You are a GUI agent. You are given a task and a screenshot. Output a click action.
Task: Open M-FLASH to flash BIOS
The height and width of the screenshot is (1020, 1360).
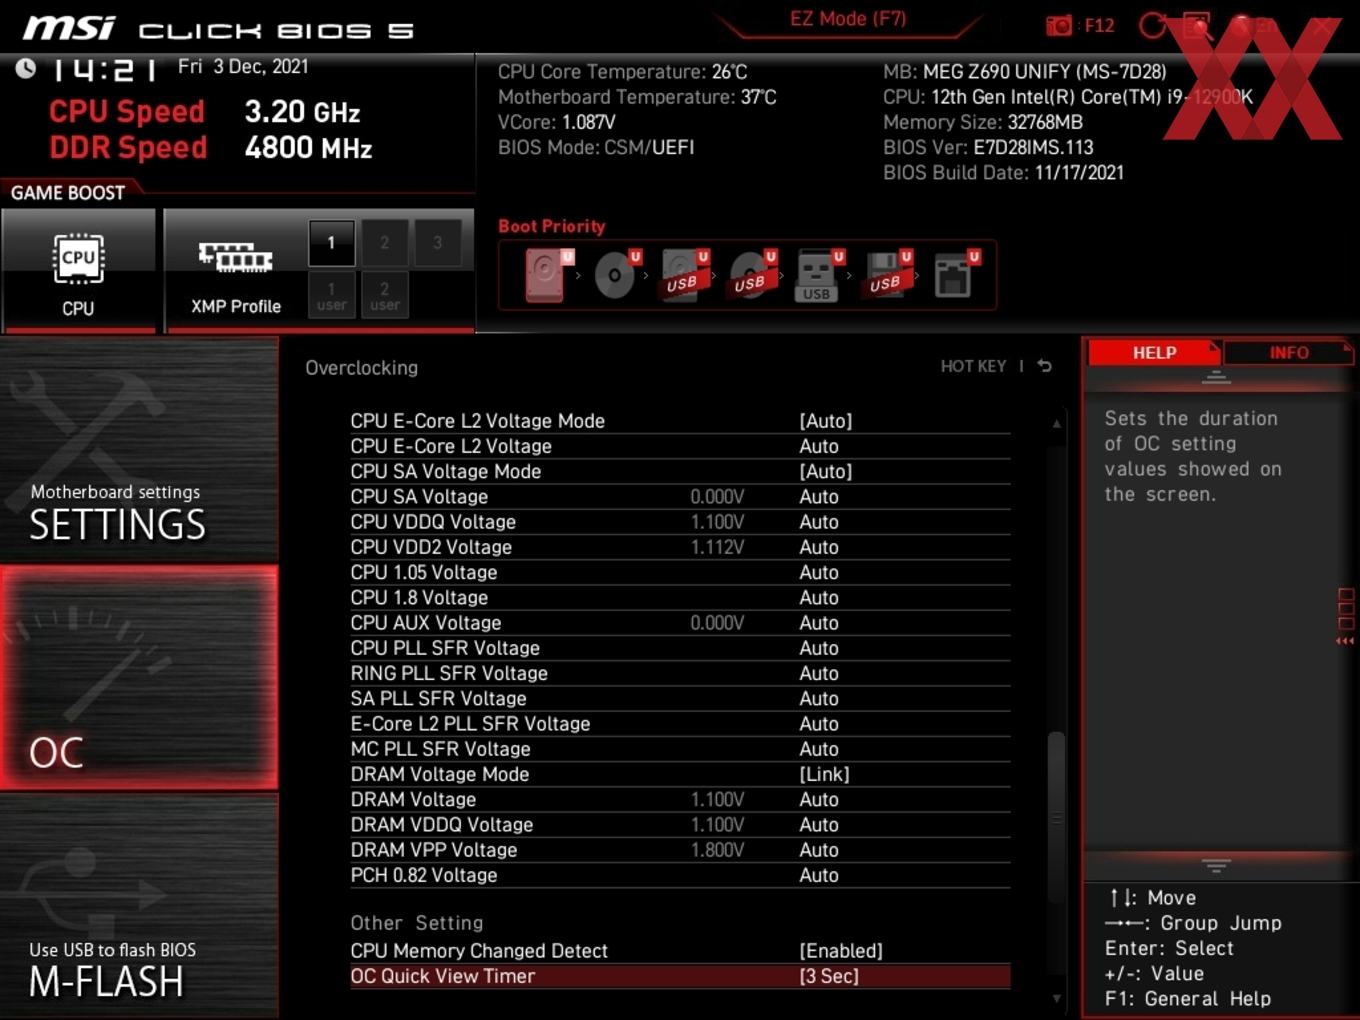[139, 907]
